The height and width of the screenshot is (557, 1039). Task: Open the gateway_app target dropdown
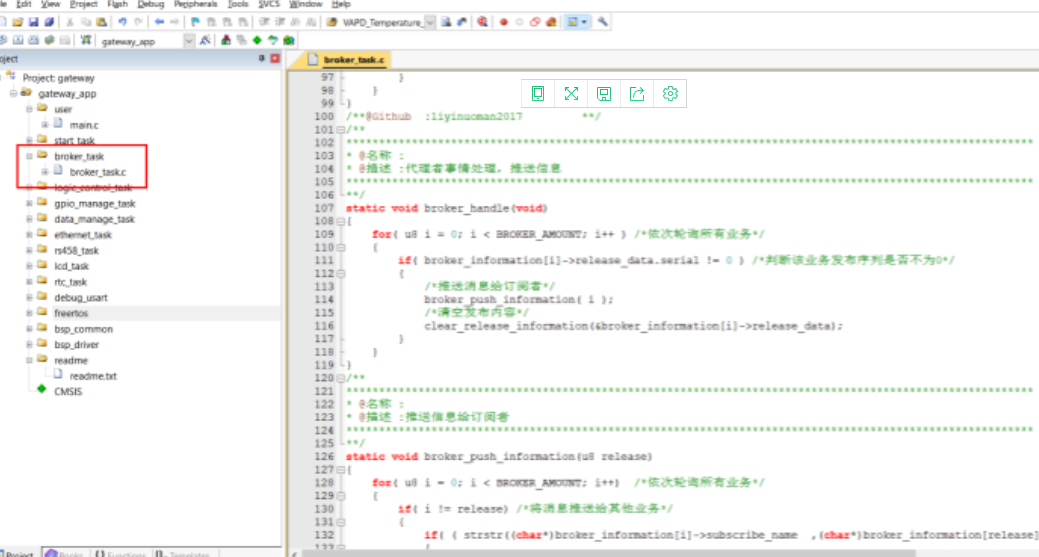coord(189,41)
